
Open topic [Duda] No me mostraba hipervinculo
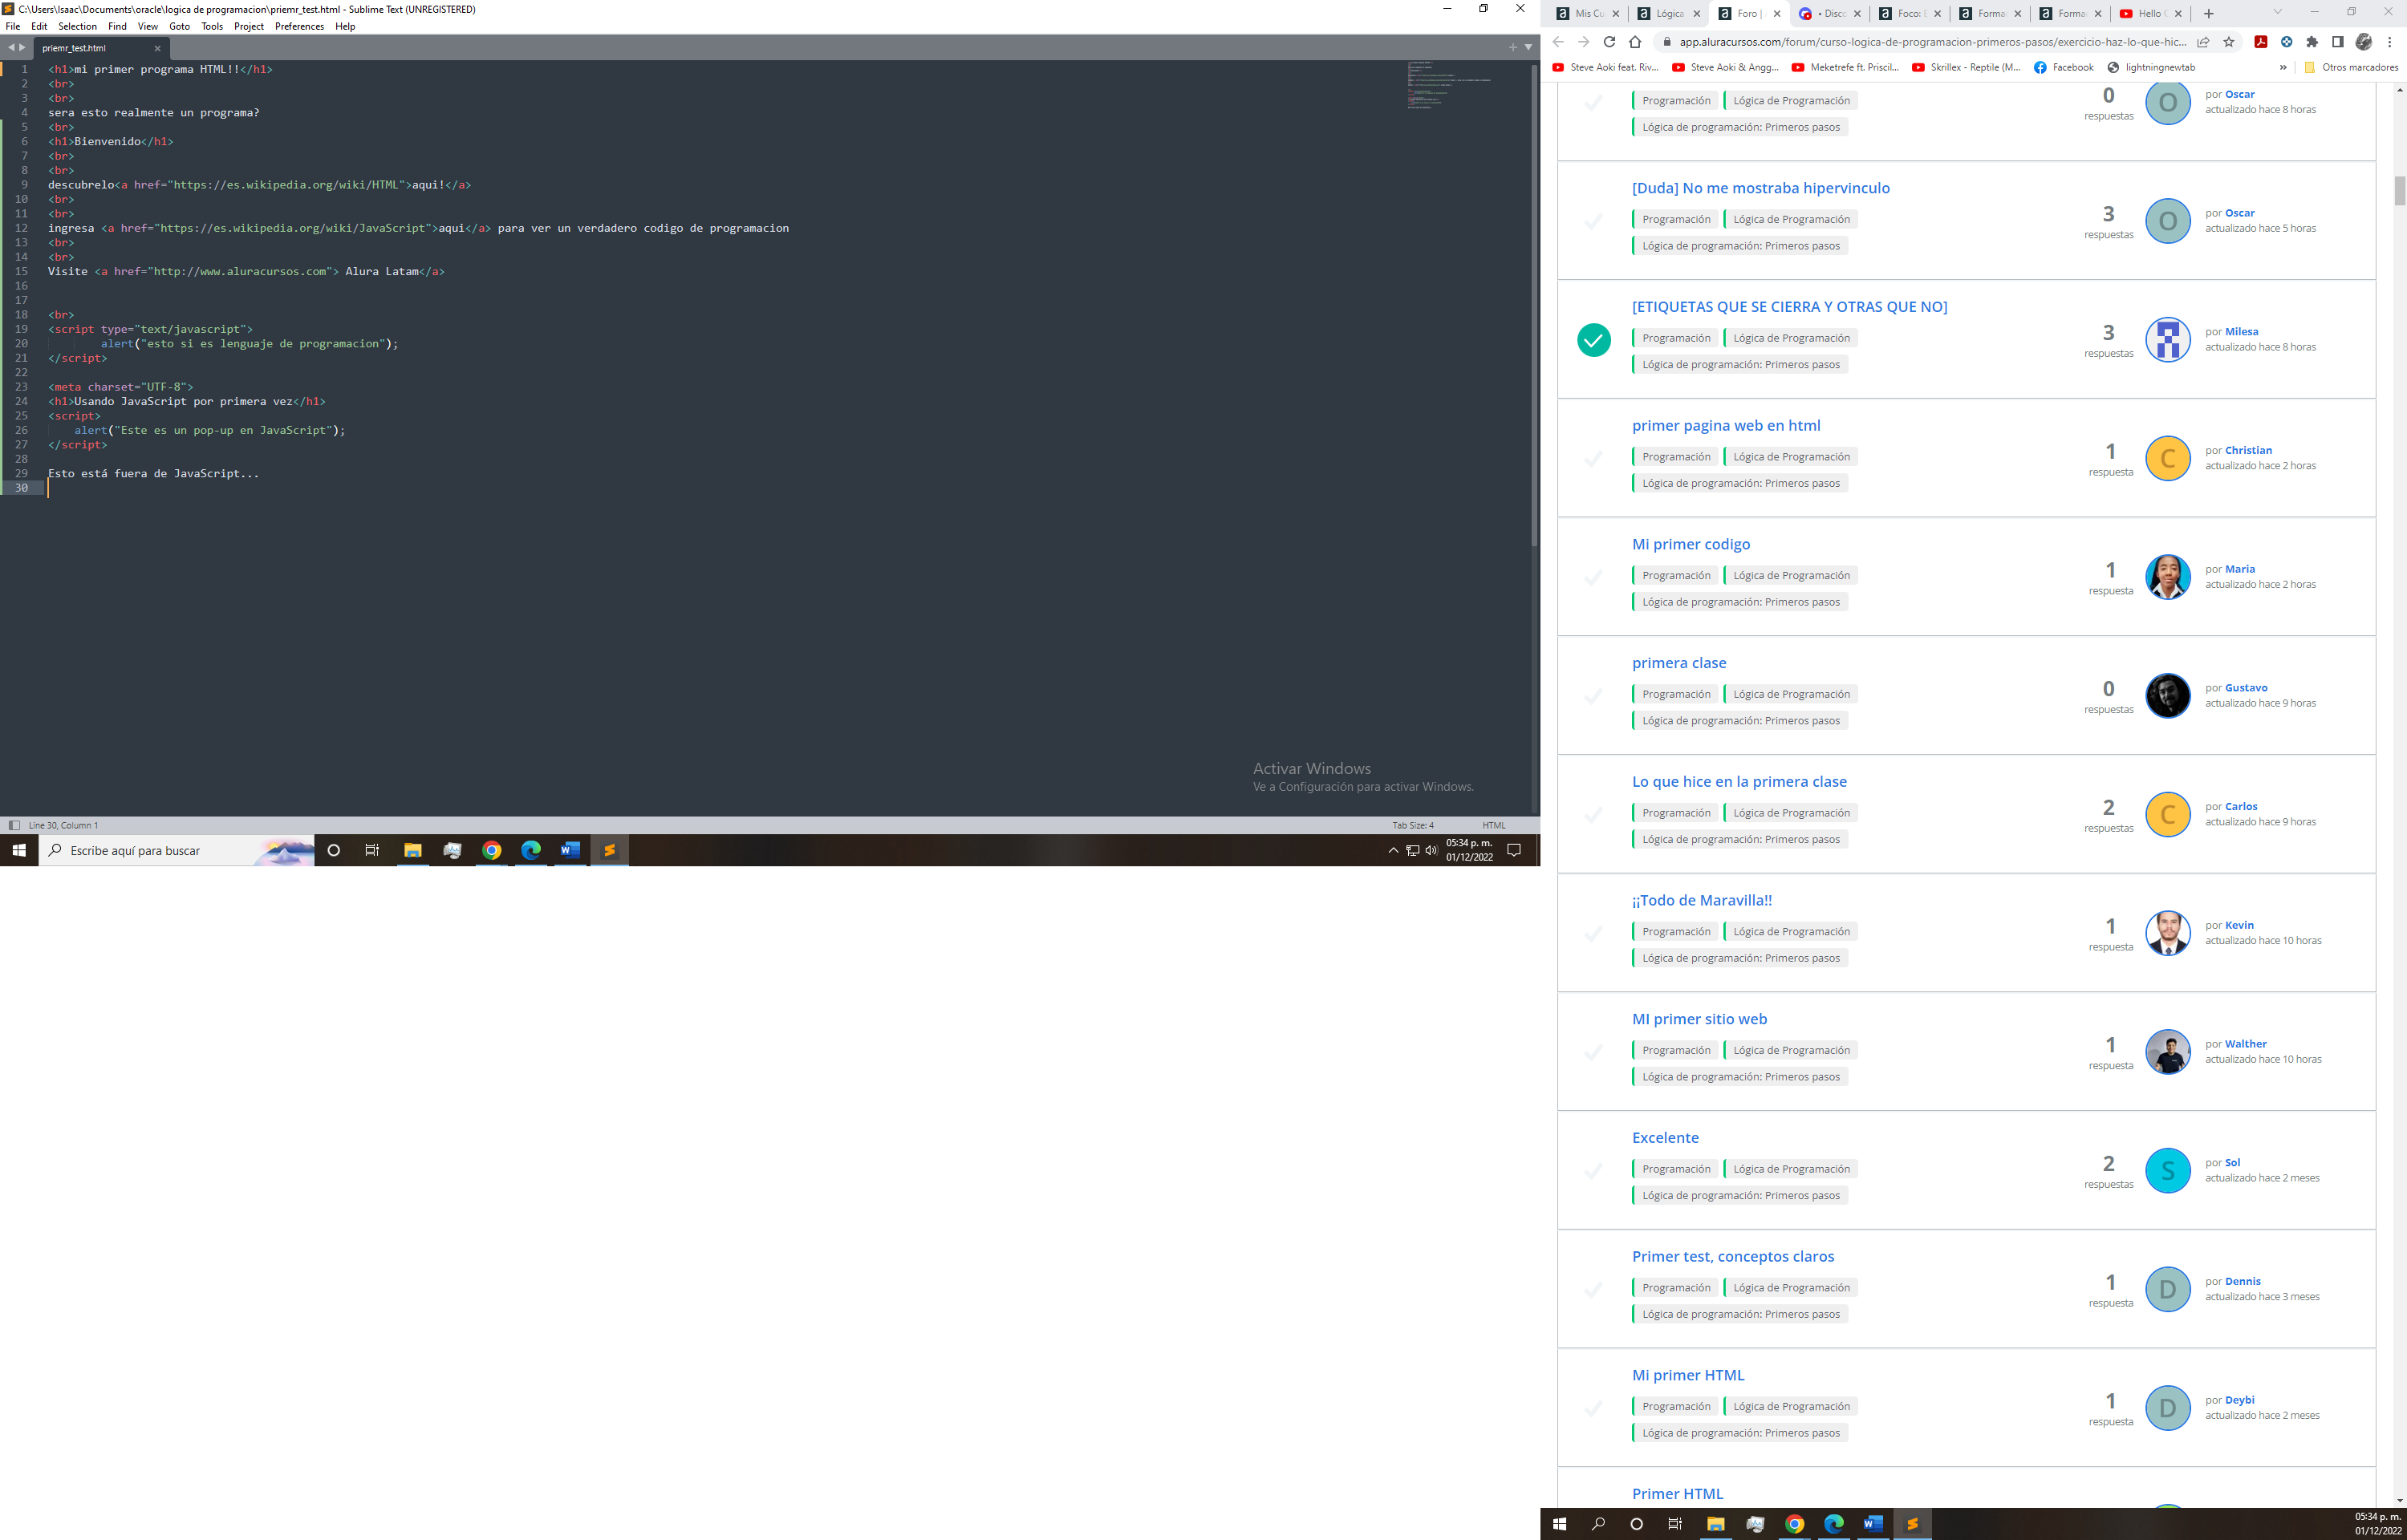[x=1760, y=188]
